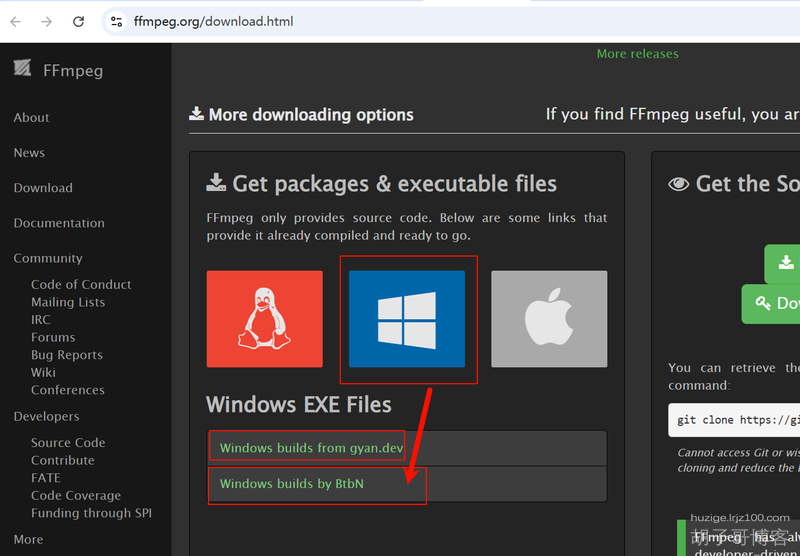Click the git clone command box
The width and height of the screenshot is (800, 556).
[x=734, y=420]
